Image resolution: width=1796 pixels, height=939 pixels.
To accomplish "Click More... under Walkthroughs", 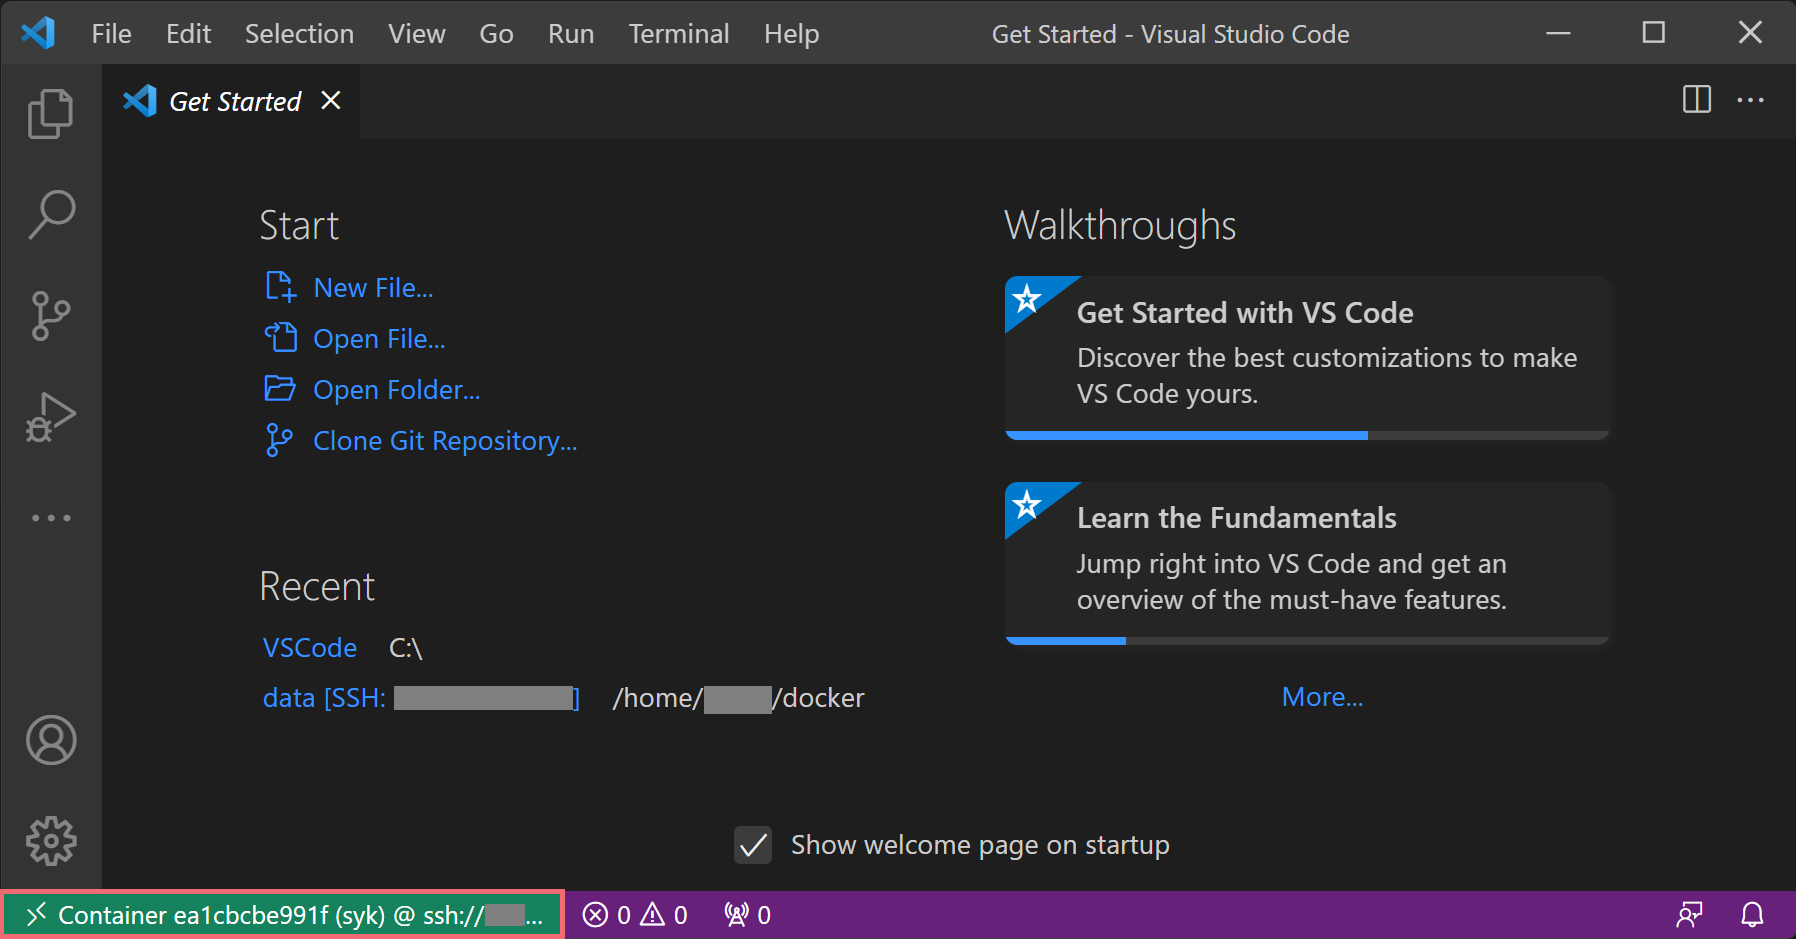I will (x=1322, y=697).
